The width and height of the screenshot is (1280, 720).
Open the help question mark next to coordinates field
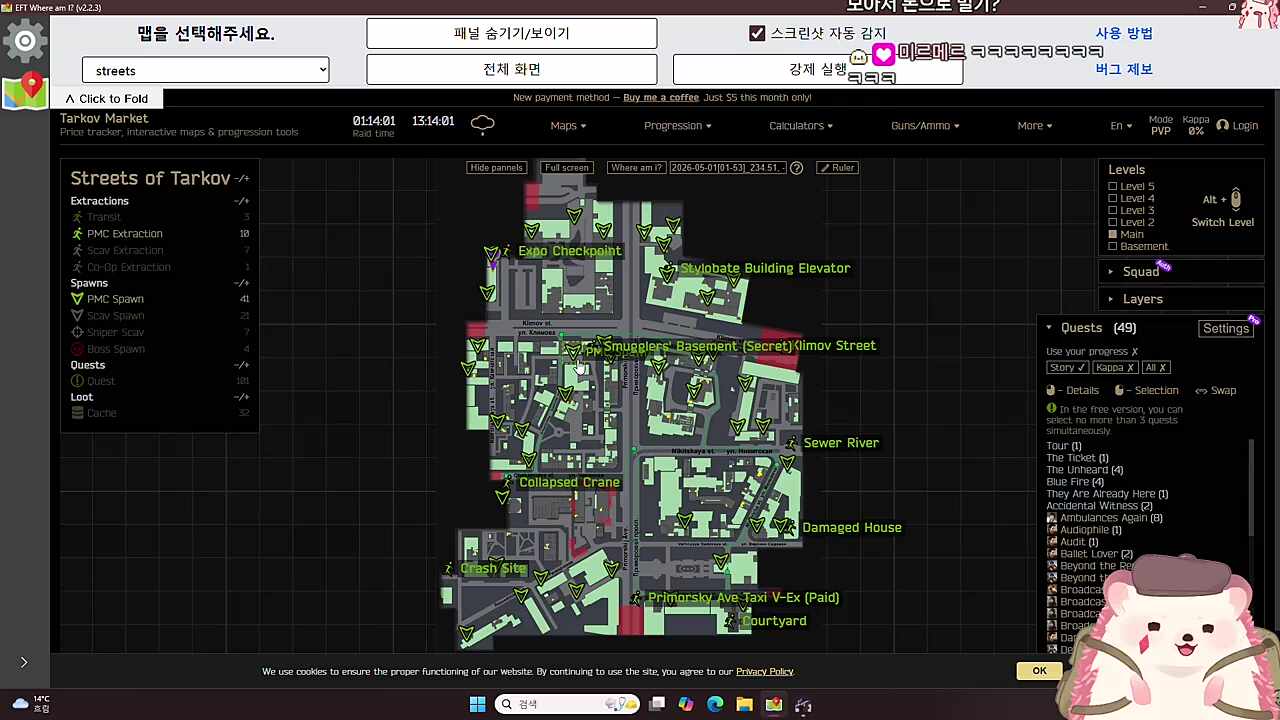click(796, 168)
